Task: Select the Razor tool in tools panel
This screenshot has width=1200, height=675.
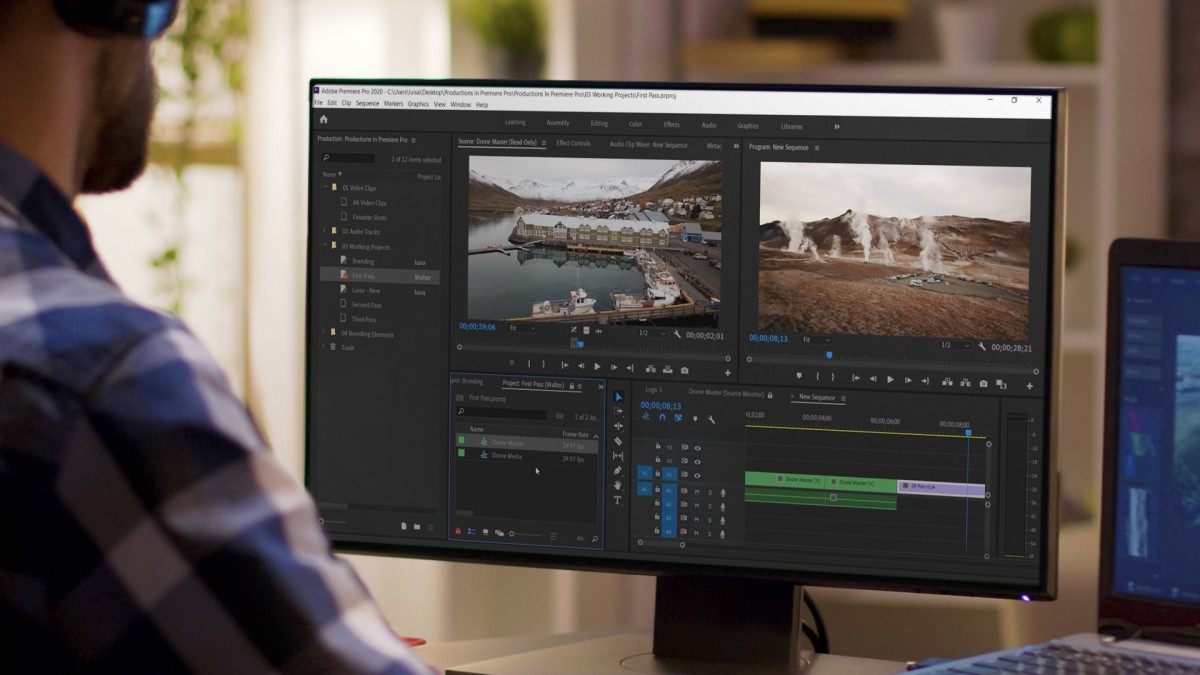Action: pos(618,441)
